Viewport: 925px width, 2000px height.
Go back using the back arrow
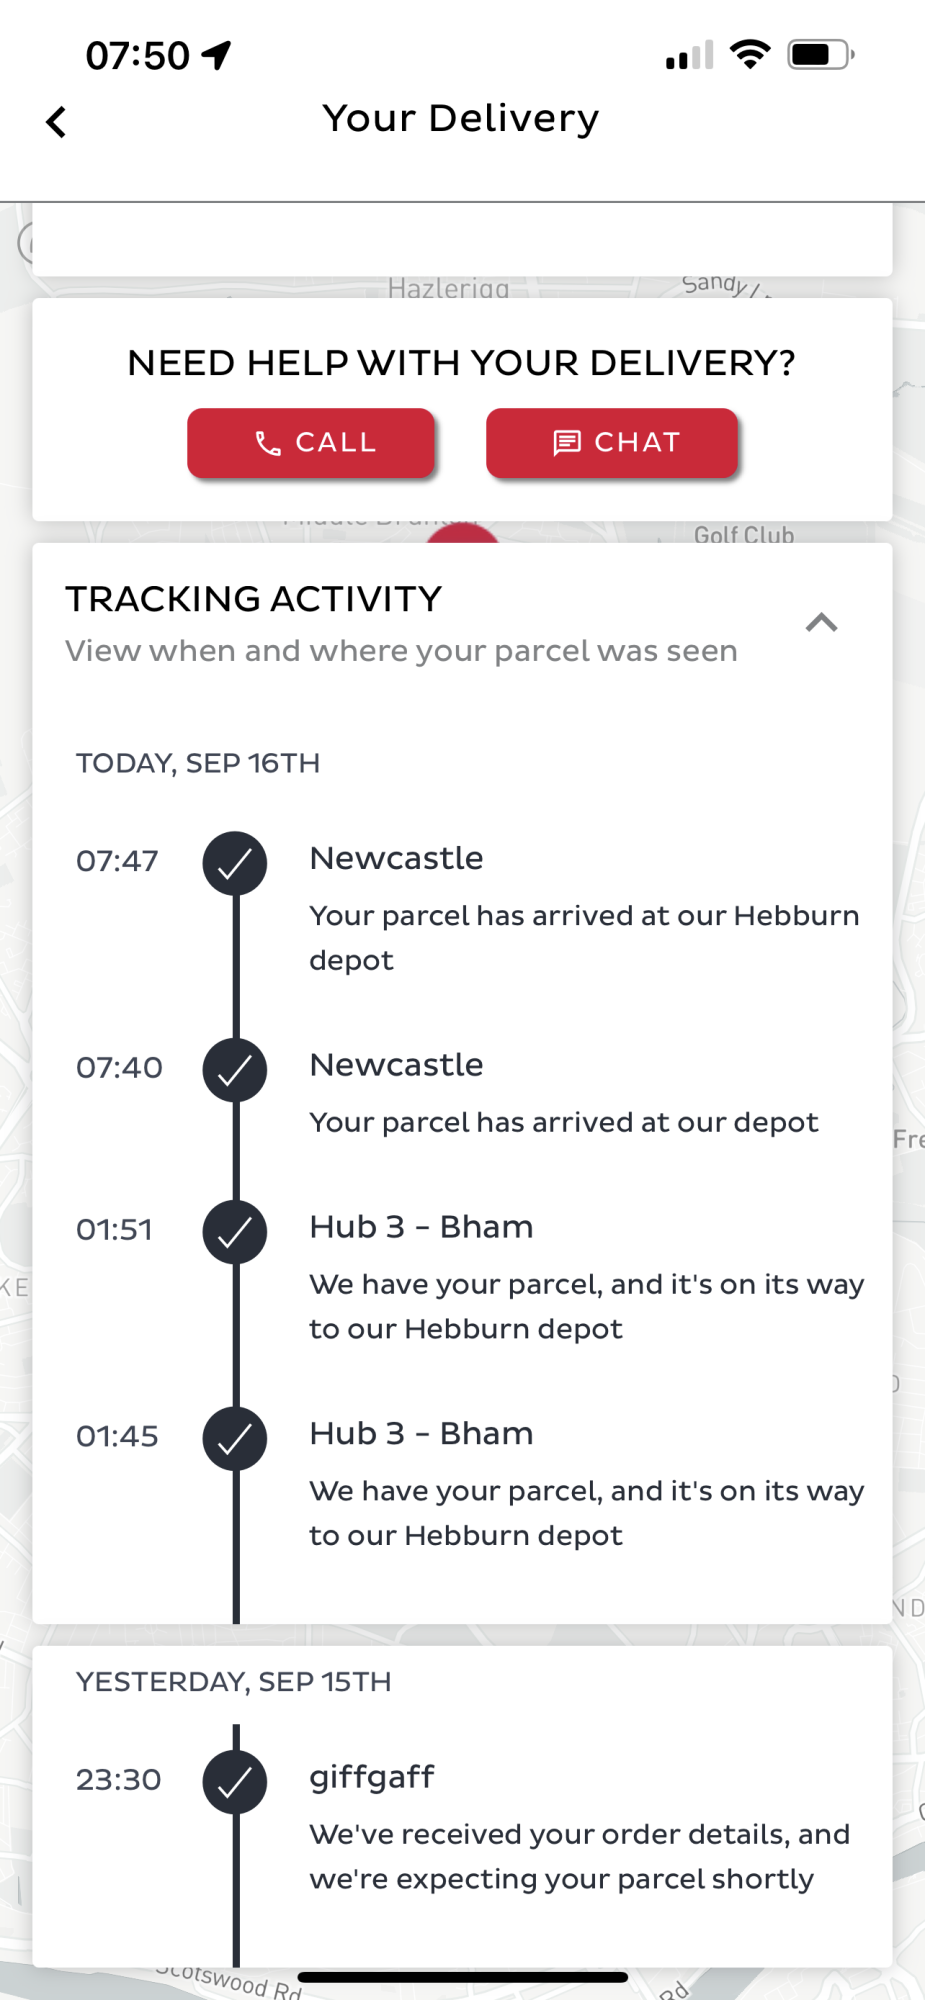pos(56,122)
